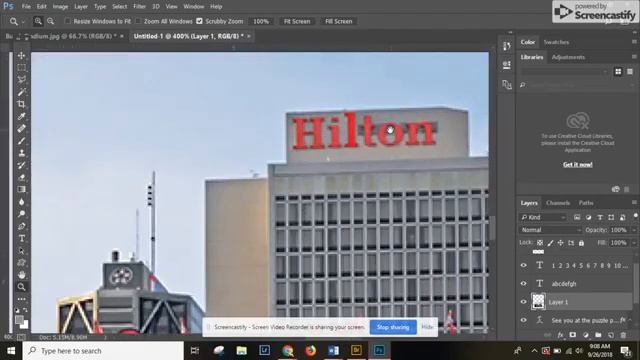Open the Filter menu
This screenshot has width=640, height=360.
pyautogui.click(x=139, y=7)
